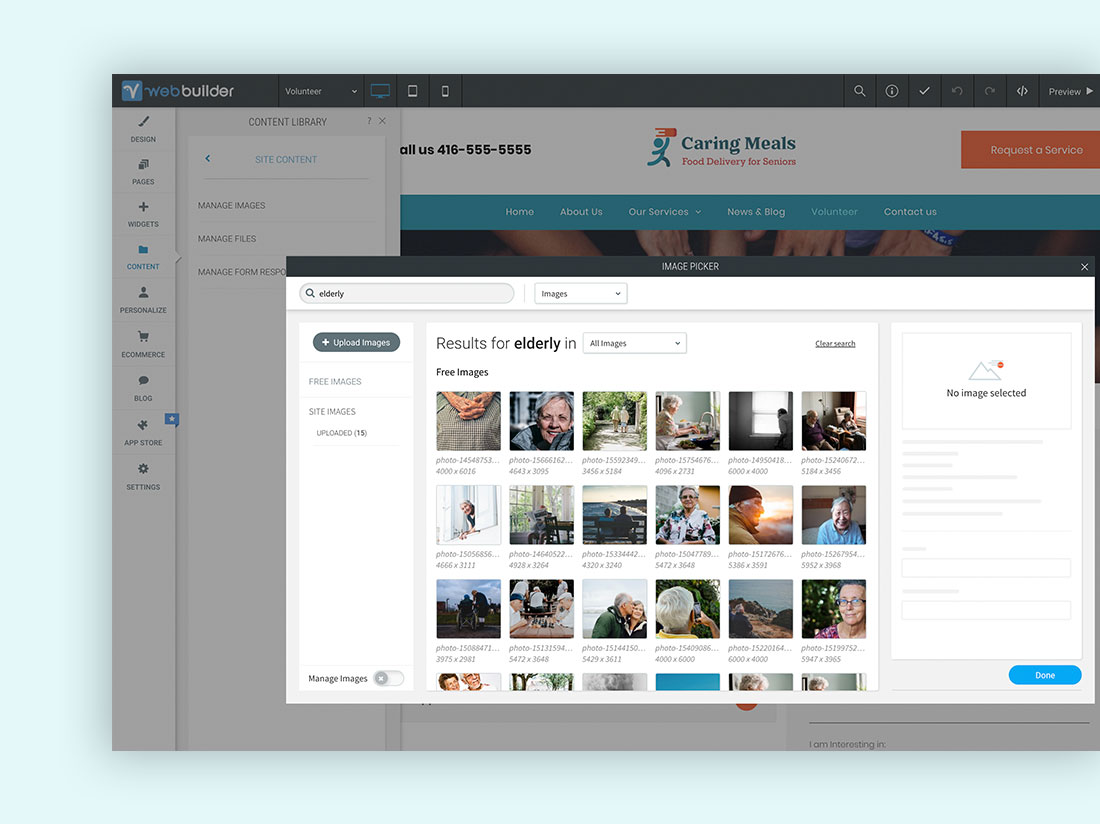
Task: Open the Volunteer page selector dropdown
Action: 320,90
